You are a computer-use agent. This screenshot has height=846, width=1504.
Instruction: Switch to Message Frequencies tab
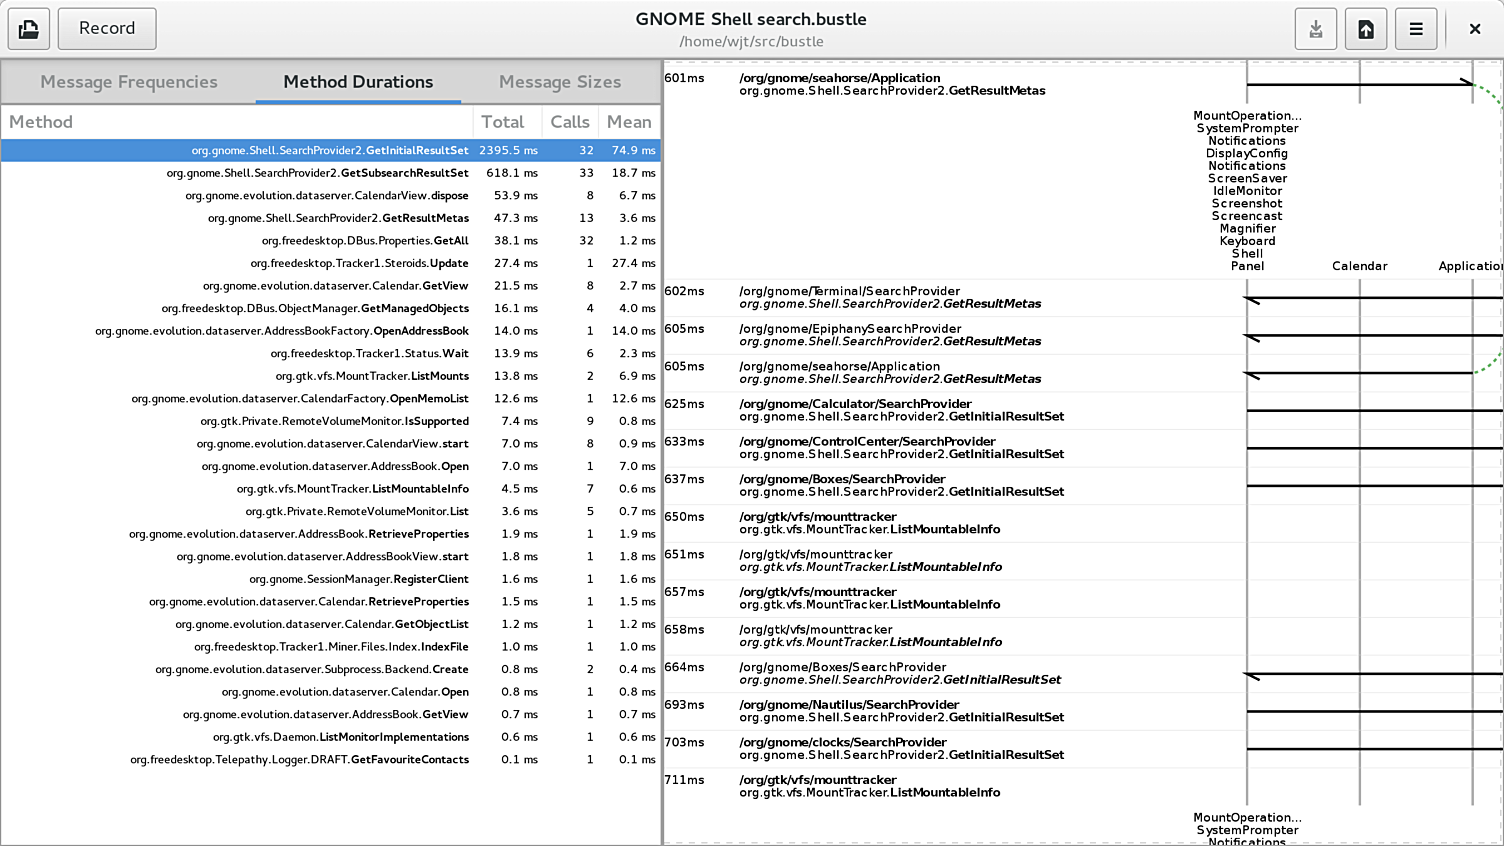click(129, 82)
